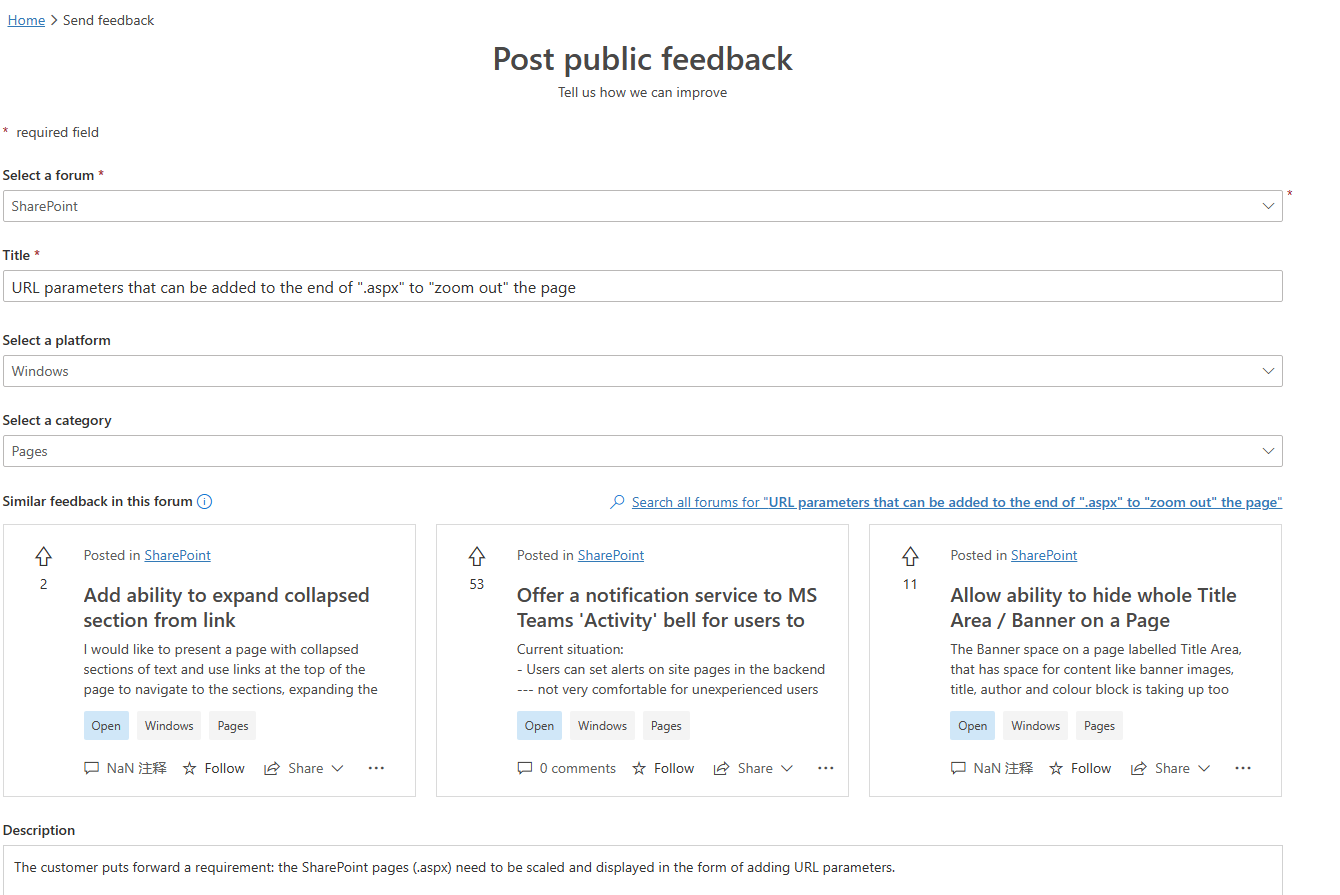The width and height of the screenshot is (1340, 895).
Task: Open Share menu on 'expand collapsed section' card
Action: pos(304,768)
